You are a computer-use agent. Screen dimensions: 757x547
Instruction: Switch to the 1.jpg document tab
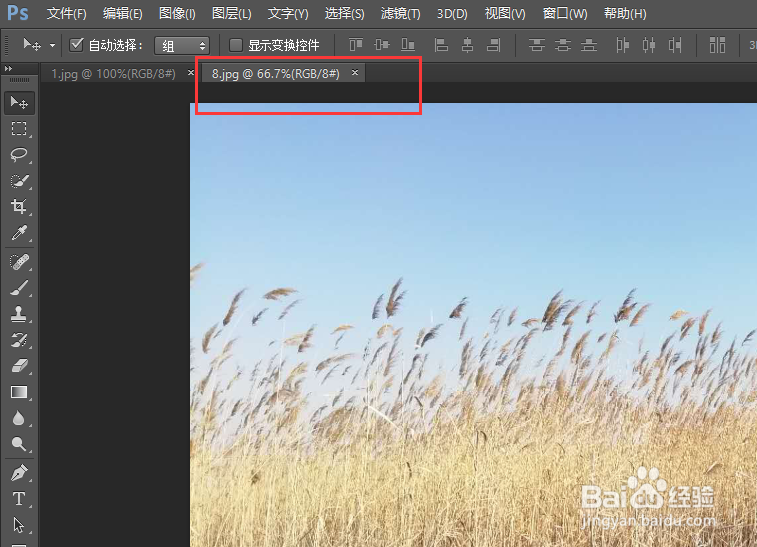(113, 74)
